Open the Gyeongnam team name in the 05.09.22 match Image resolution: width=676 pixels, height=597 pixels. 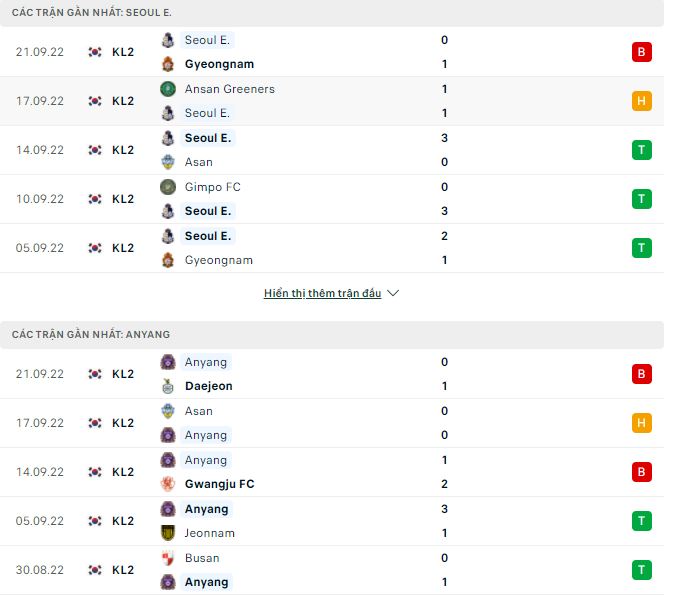[219, 260]
